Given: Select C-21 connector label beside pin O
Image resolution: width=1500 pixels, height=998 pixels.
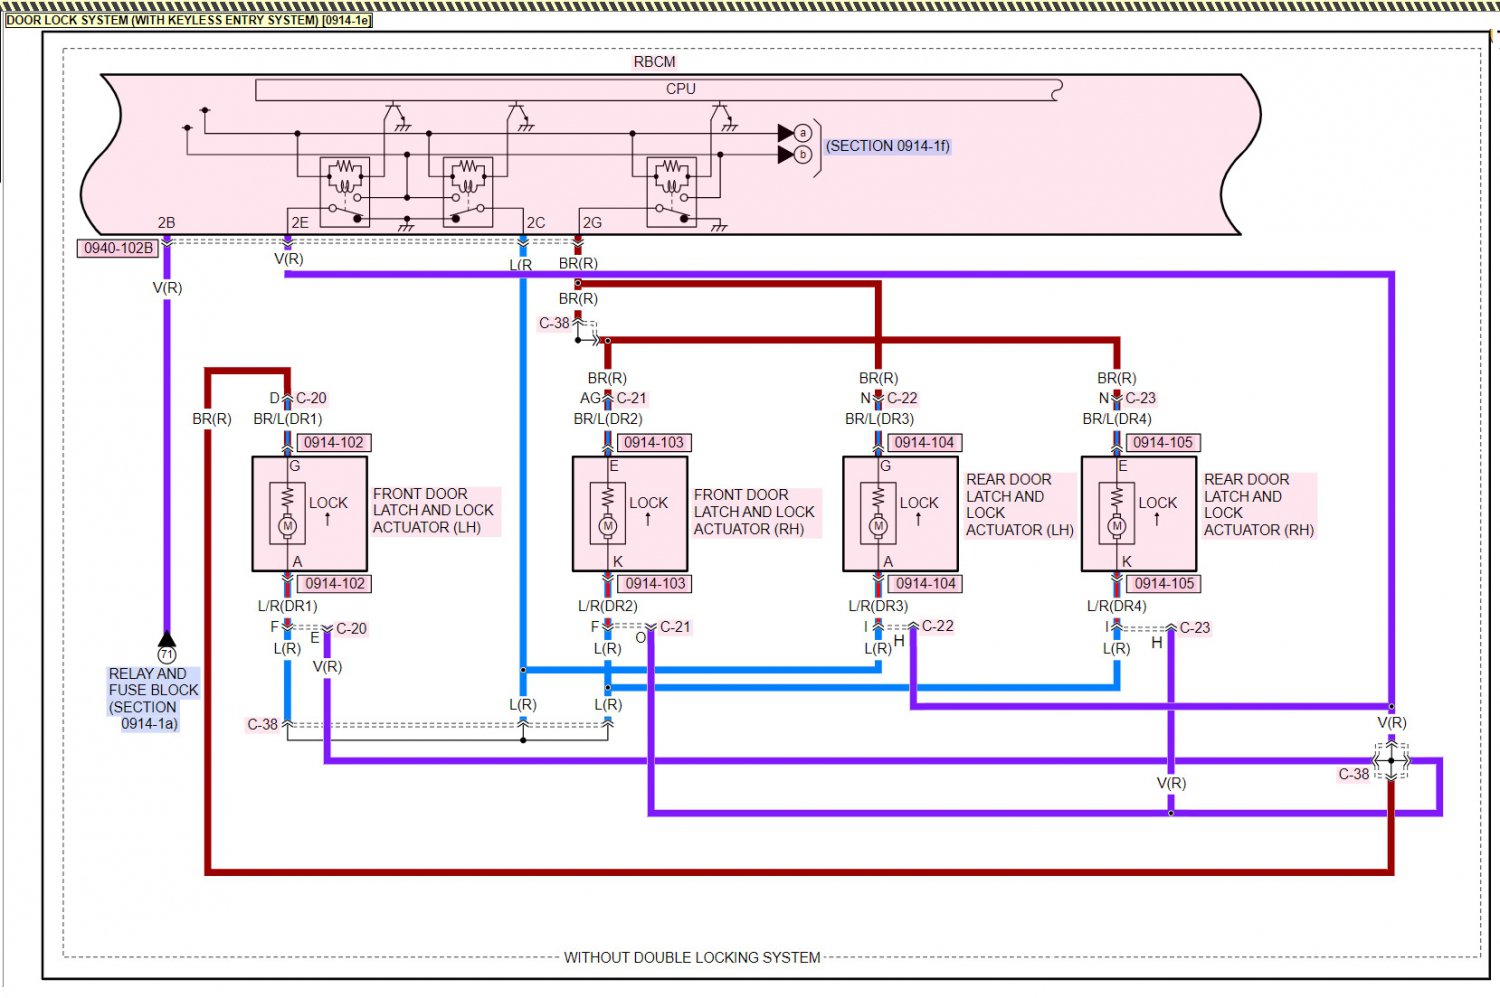Looking at the screenshot, I should pyautogui.click(x=675, y=627).
